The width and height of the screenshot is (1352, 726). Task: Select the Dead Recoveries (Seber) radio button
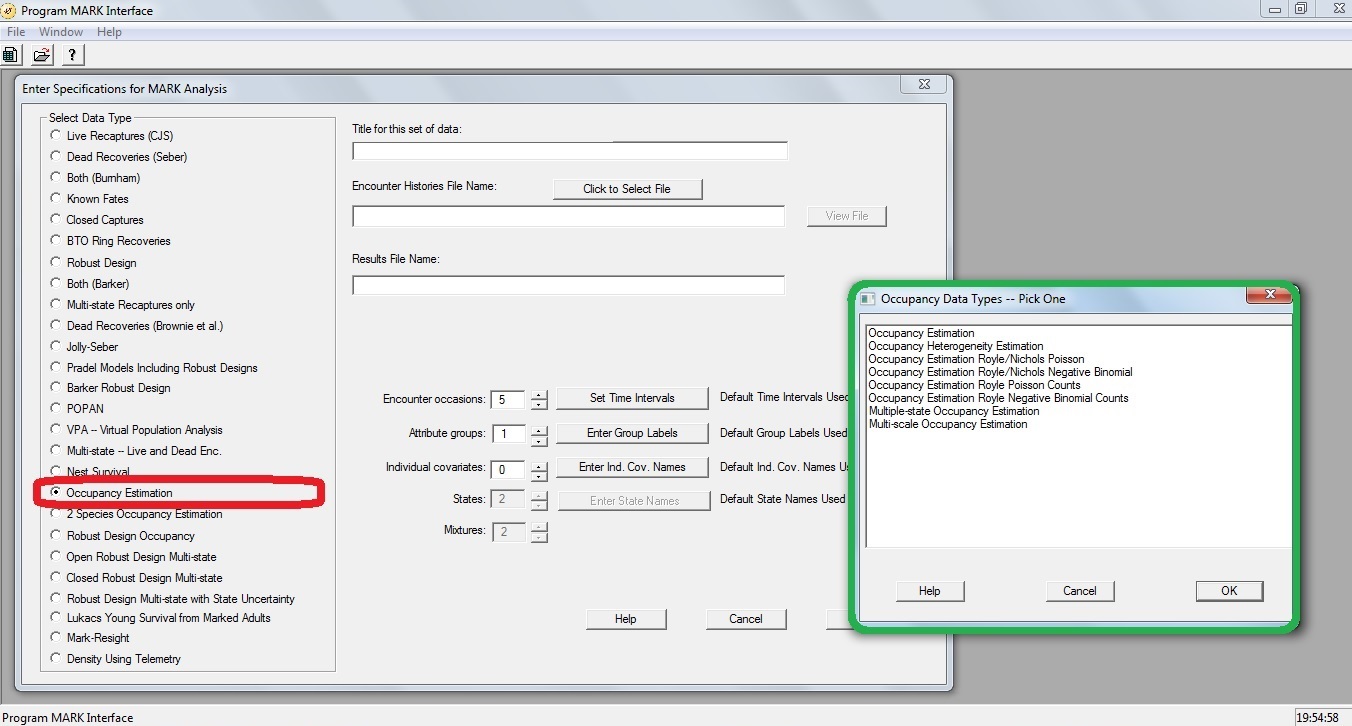coord(119,157)
